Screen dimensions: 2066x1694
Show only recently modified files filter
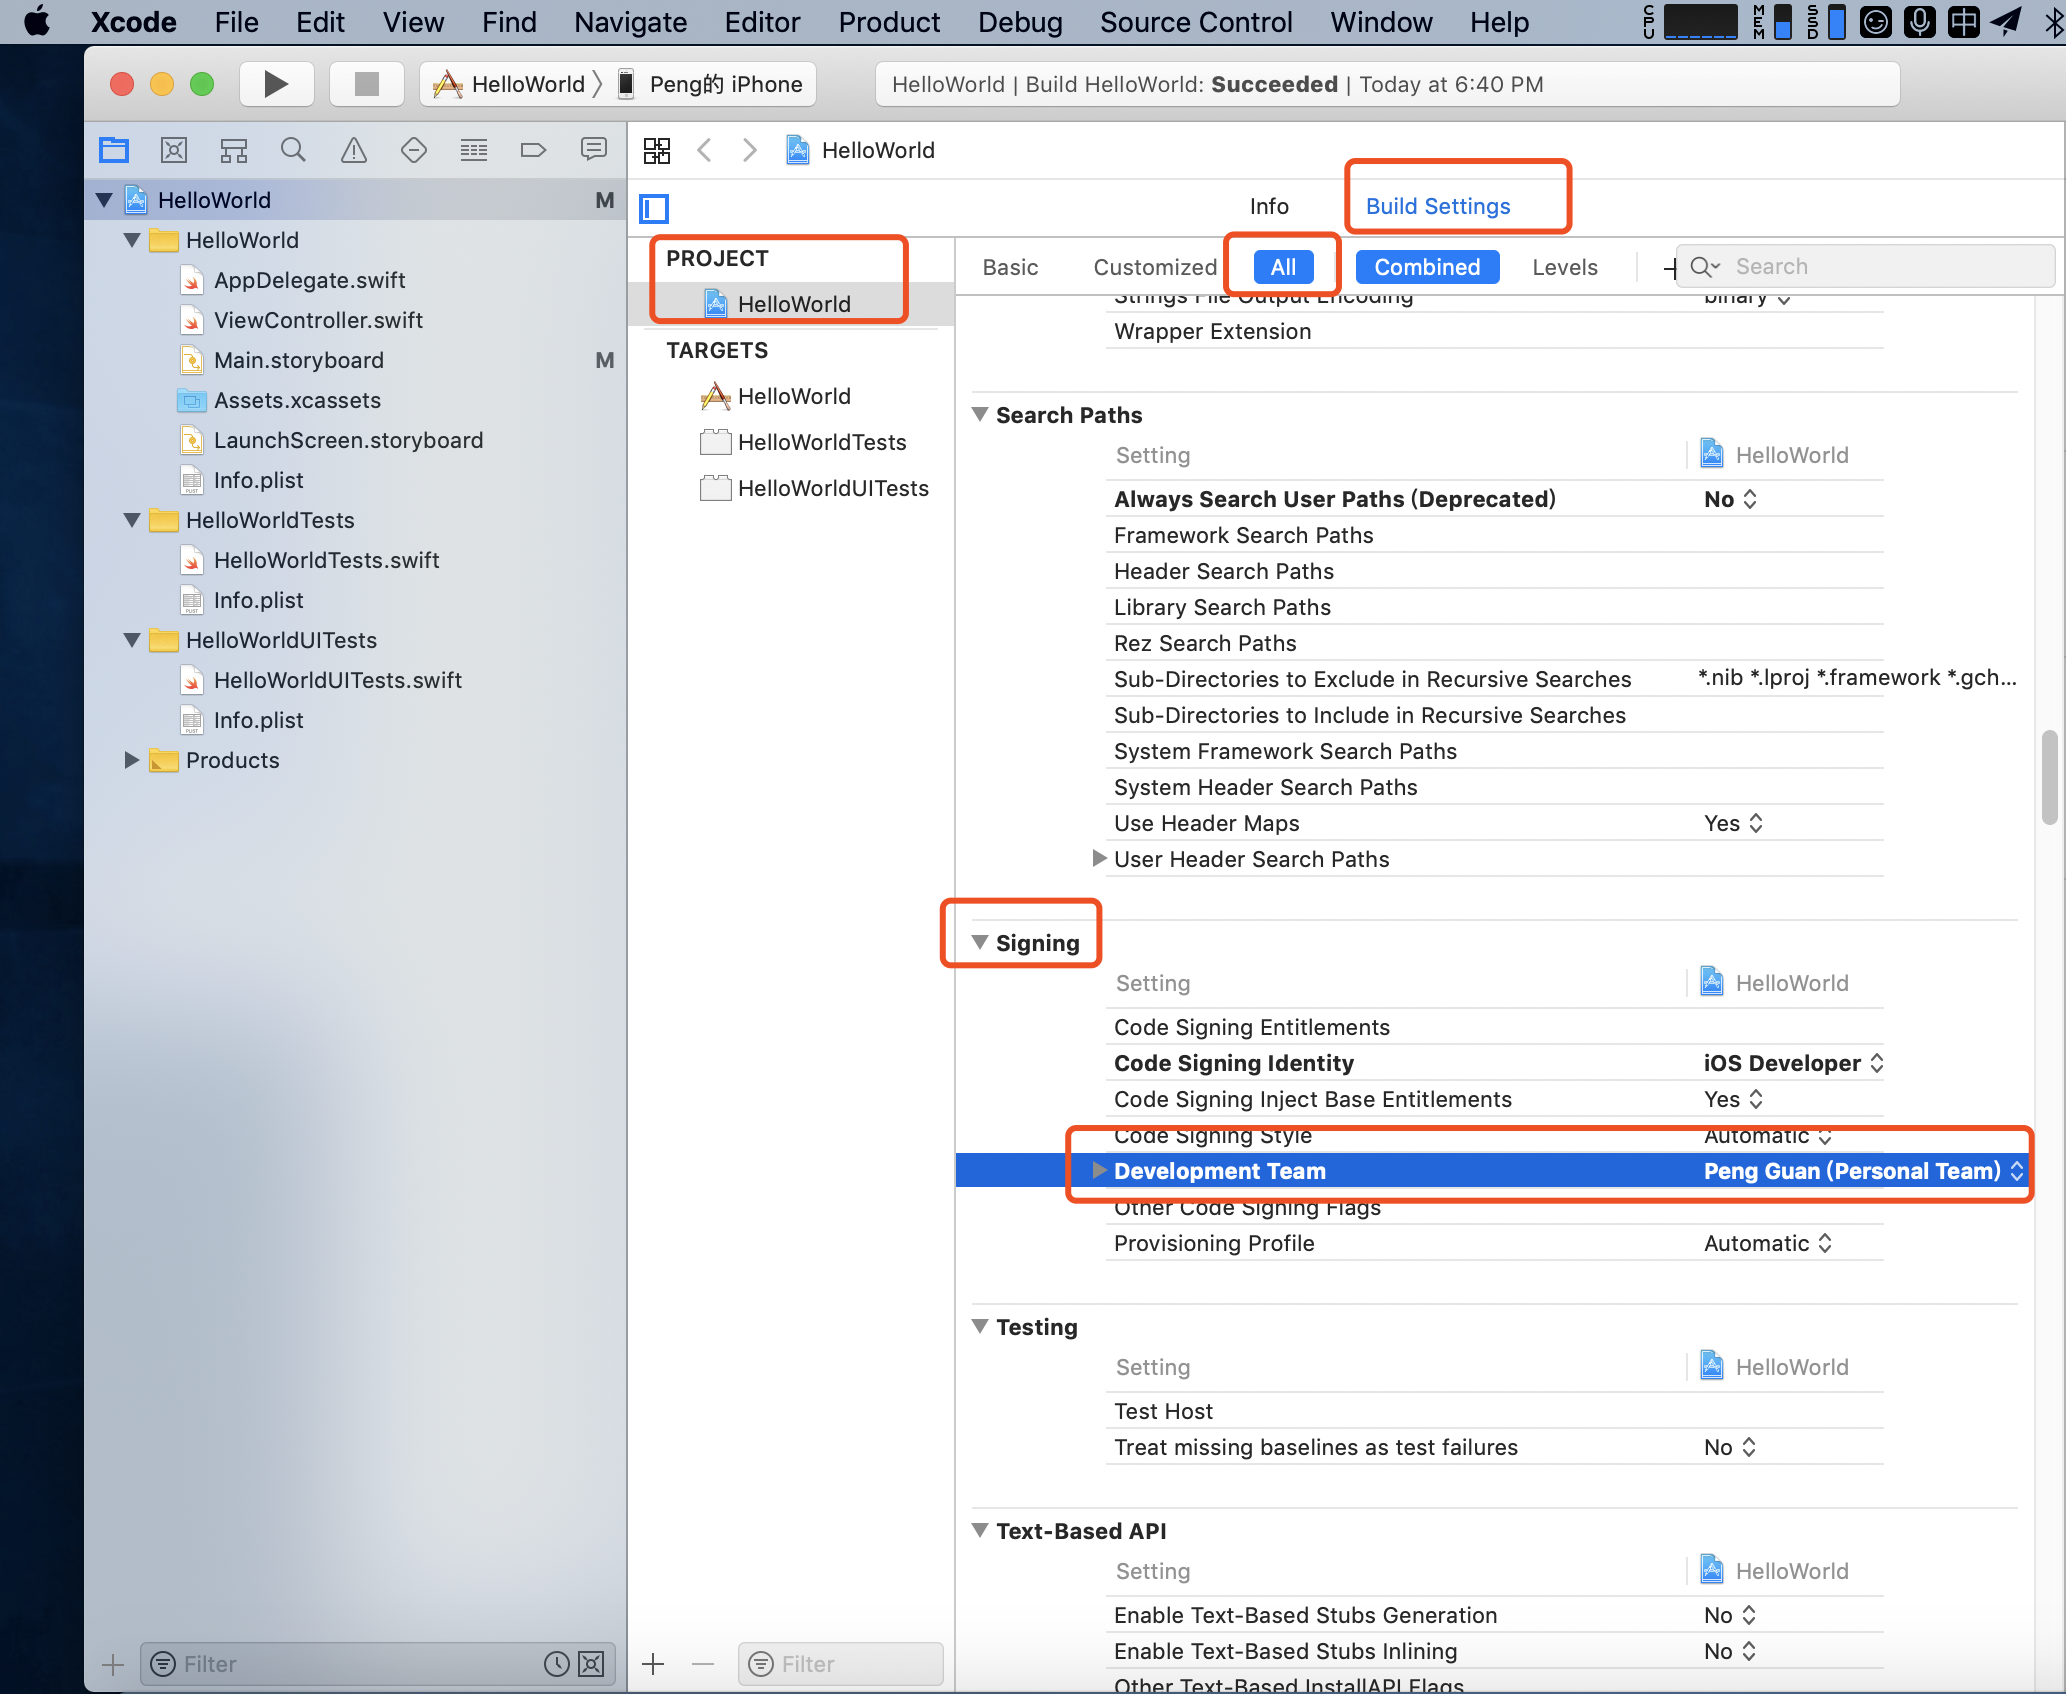556,1664
